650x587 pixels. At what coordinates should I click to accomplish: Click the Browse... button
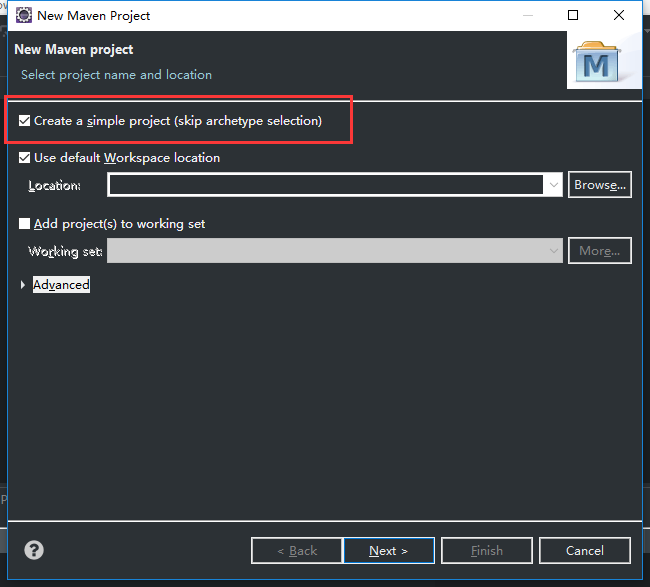[x=600, y=184]
